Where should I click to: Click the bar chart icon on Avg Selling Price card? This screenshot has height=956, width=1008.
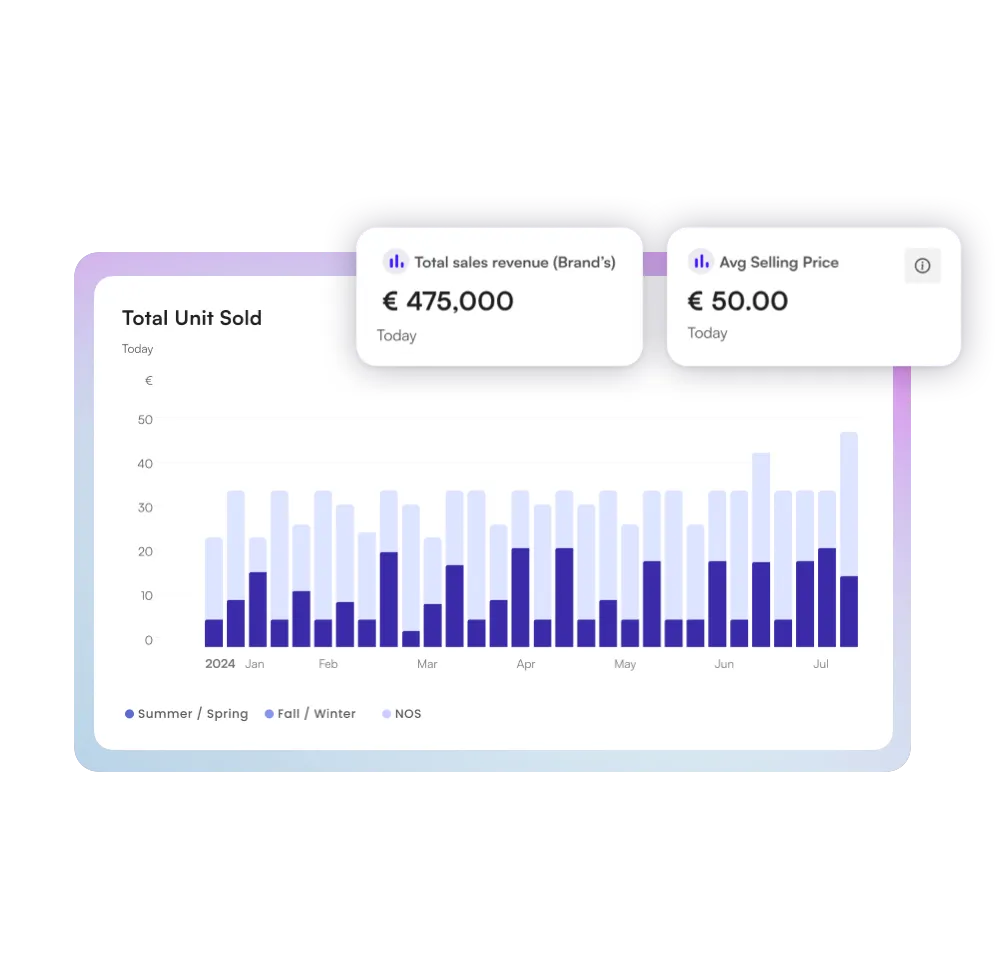(x=700, y=261)
